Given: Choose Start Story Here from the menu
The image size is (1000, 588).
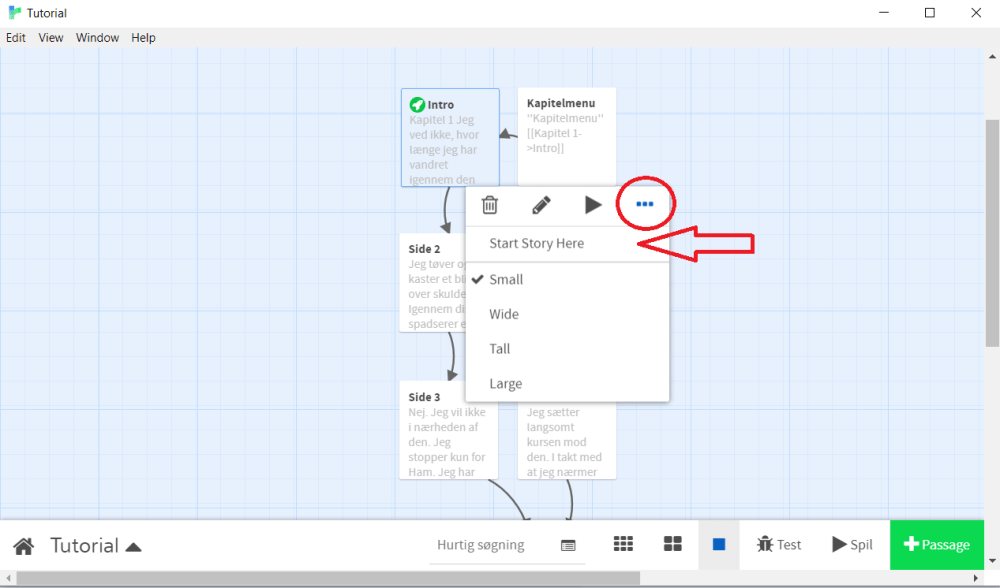Looking at the screenshot, I should click(536, 243).
